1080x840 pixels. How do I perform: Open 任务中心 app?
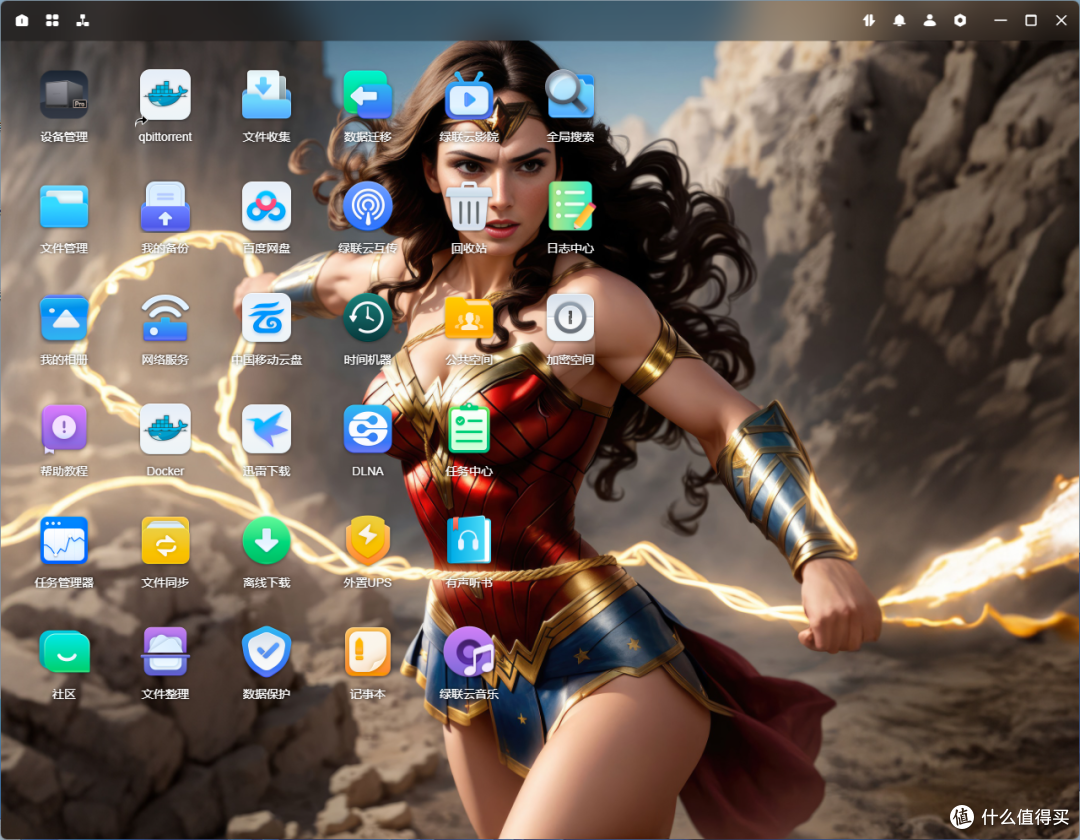469,430
